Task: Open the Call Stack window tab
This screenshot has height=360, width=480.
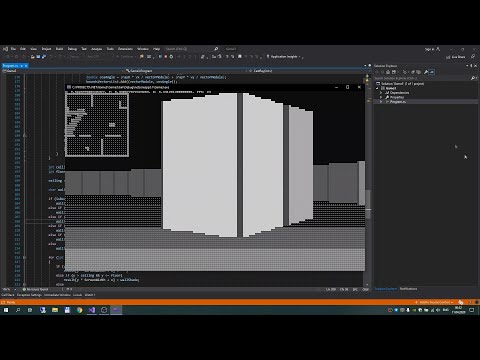Action: tap(8, 295)
